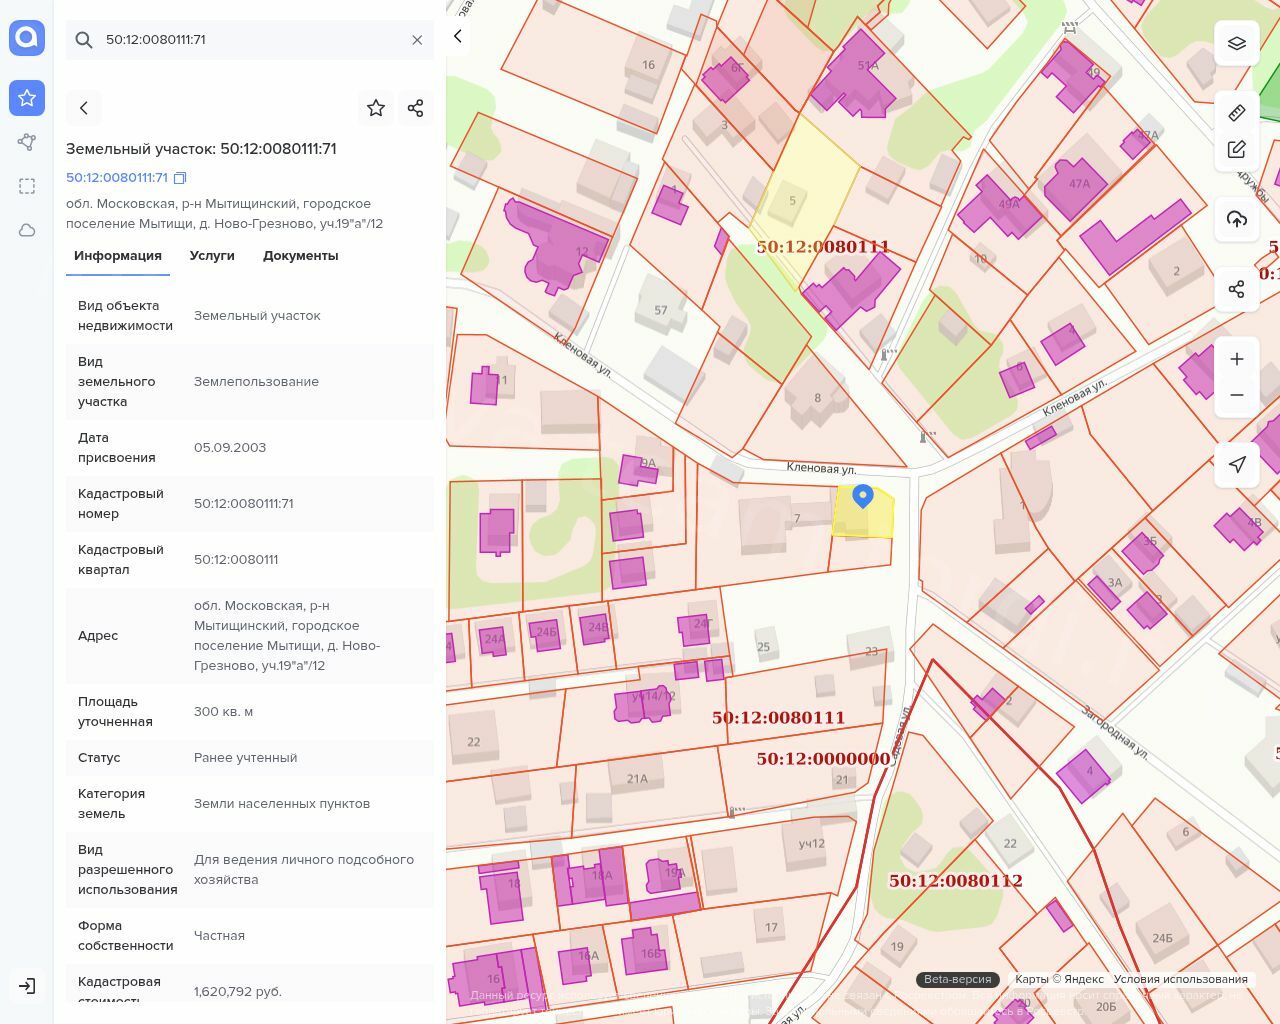The image size is (1280, 1024).
Task: Open the map layers panel
Action: point(1237,43)
